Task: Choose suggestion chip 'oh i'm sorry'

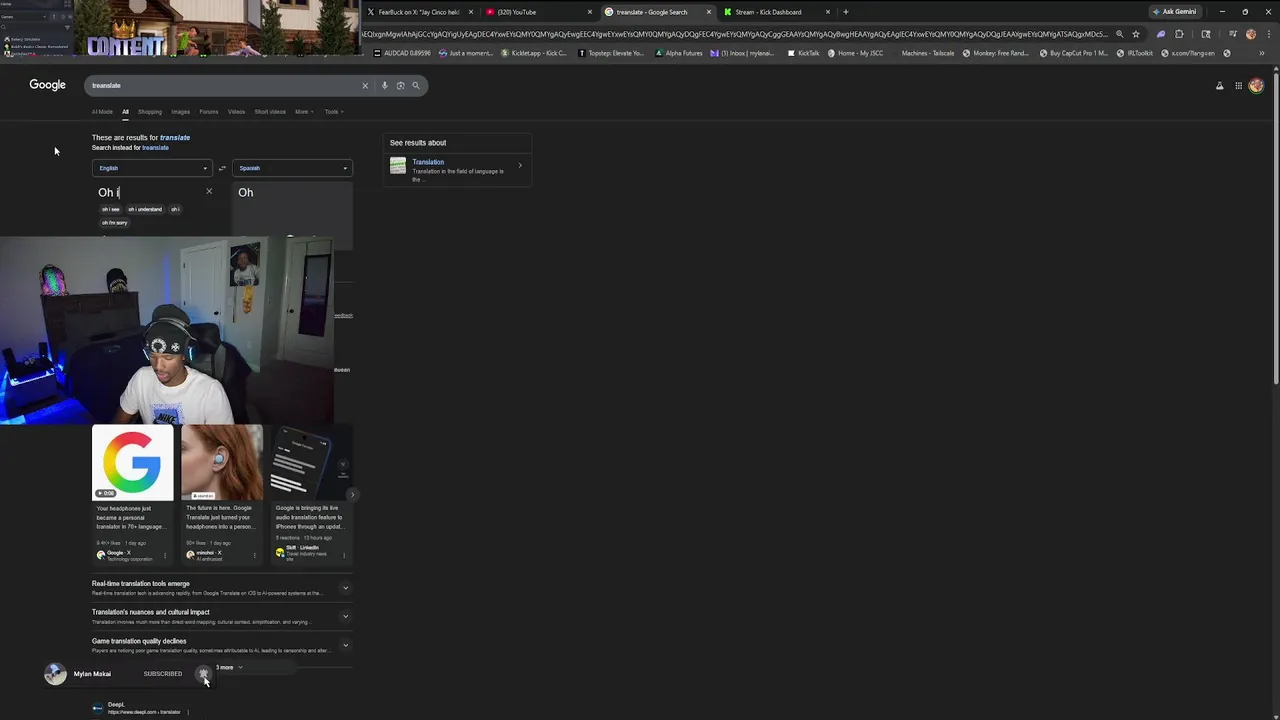Action: pyautogui.click(x=115, y=222)
